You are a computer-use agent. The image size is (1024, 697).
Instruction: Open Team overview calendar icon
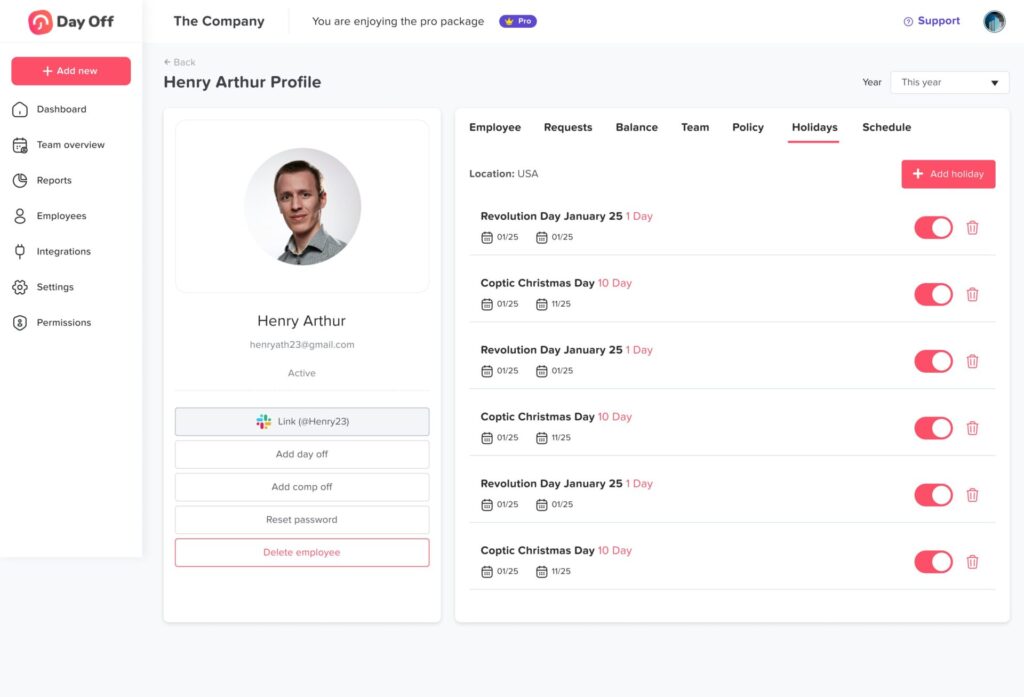(x=19, y=145)
